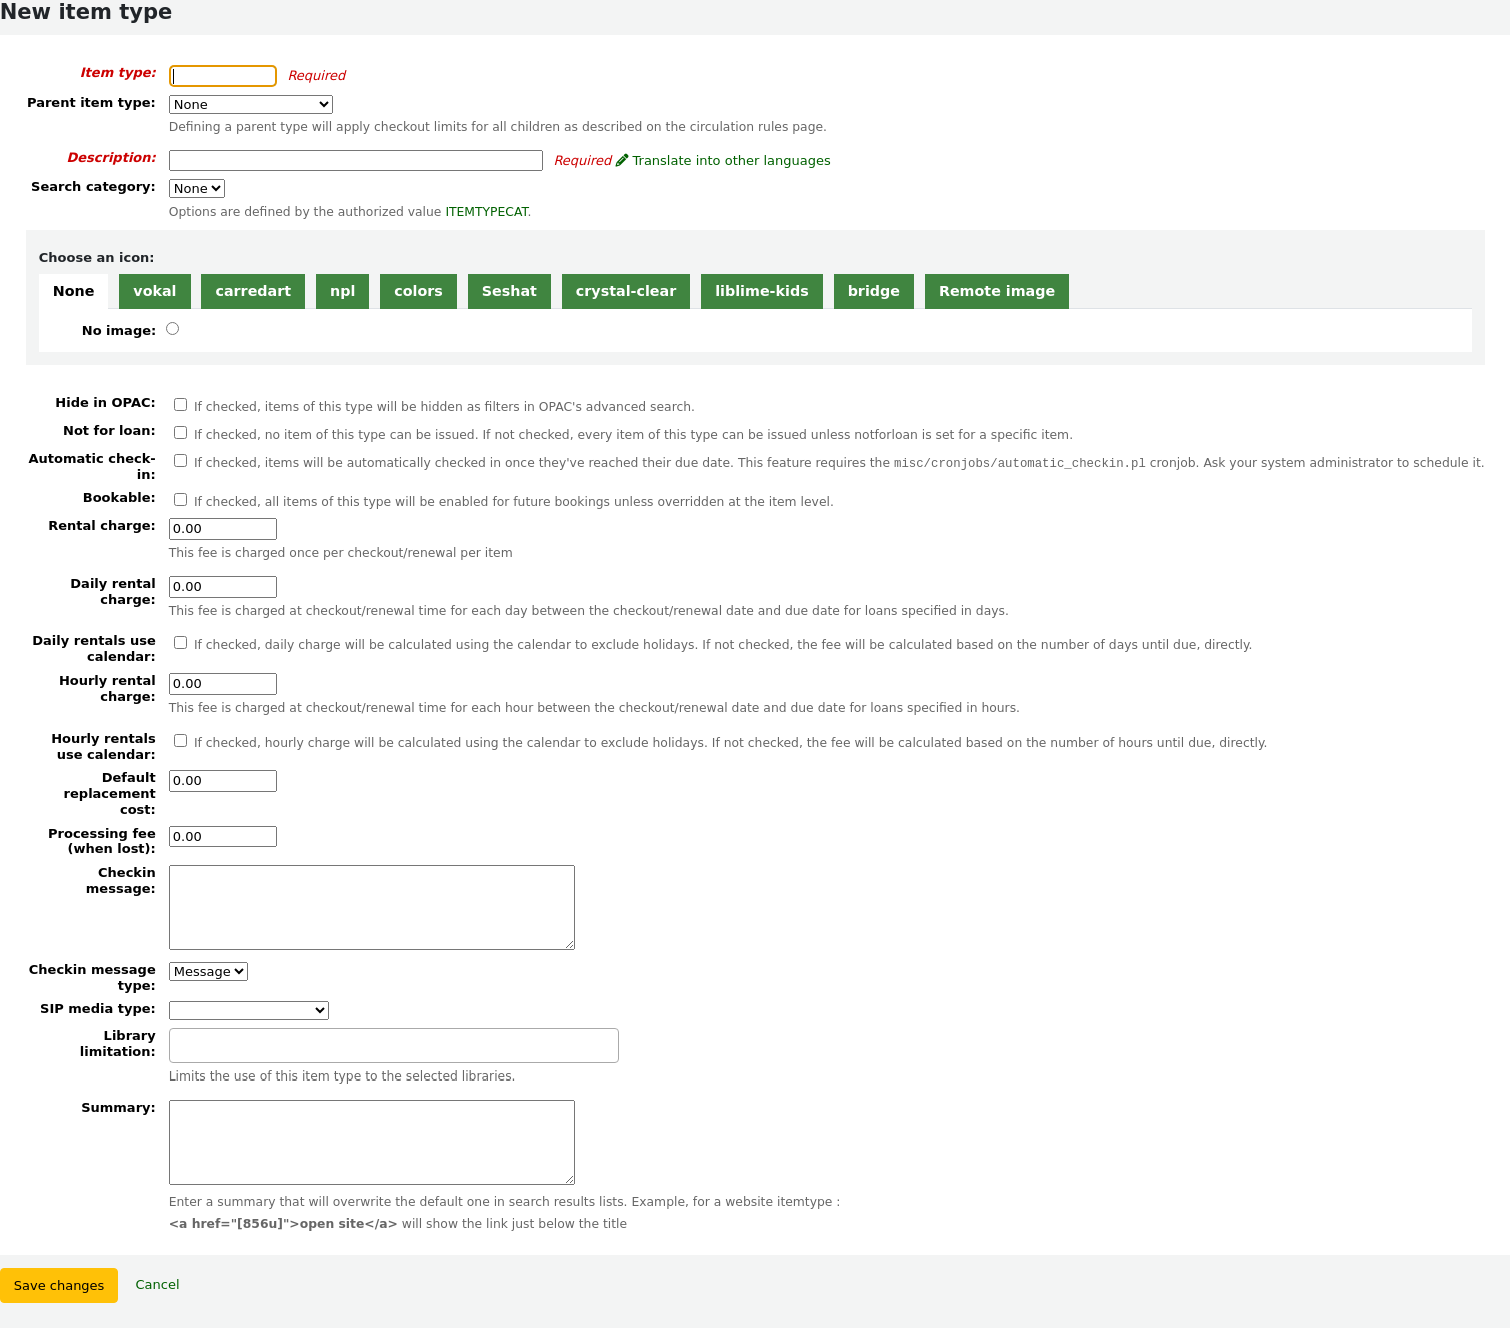This screenshot has height=1328, width=1510.
Task: Switch to the crystal-clear icons tab
Action: coord(626,291)
